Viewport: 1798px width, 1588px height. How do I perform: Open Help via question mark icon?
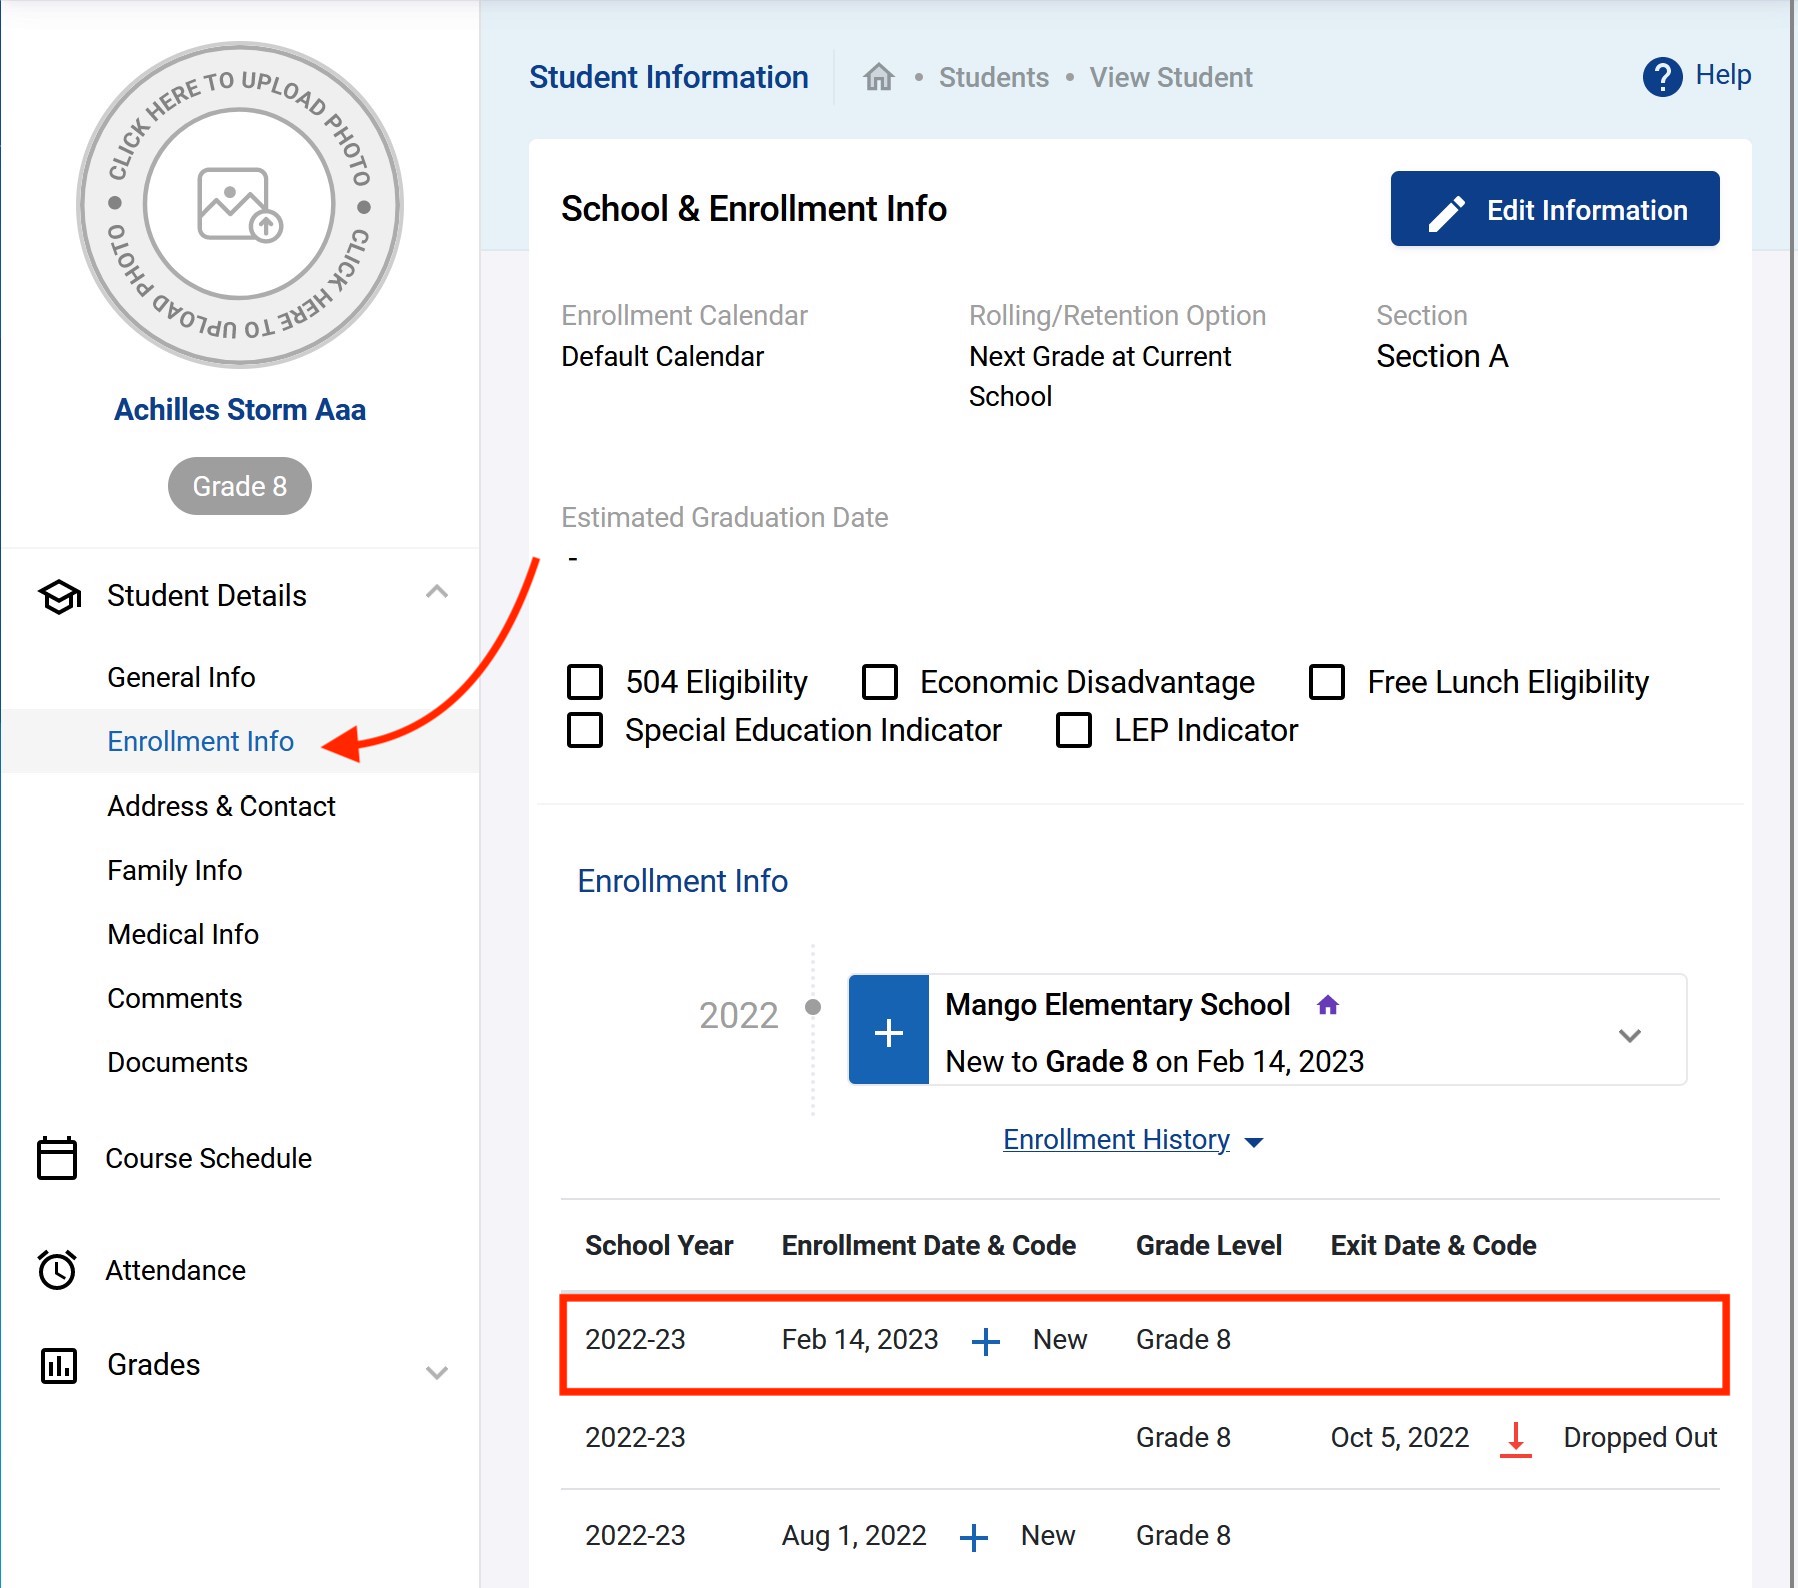point(1662,77)
